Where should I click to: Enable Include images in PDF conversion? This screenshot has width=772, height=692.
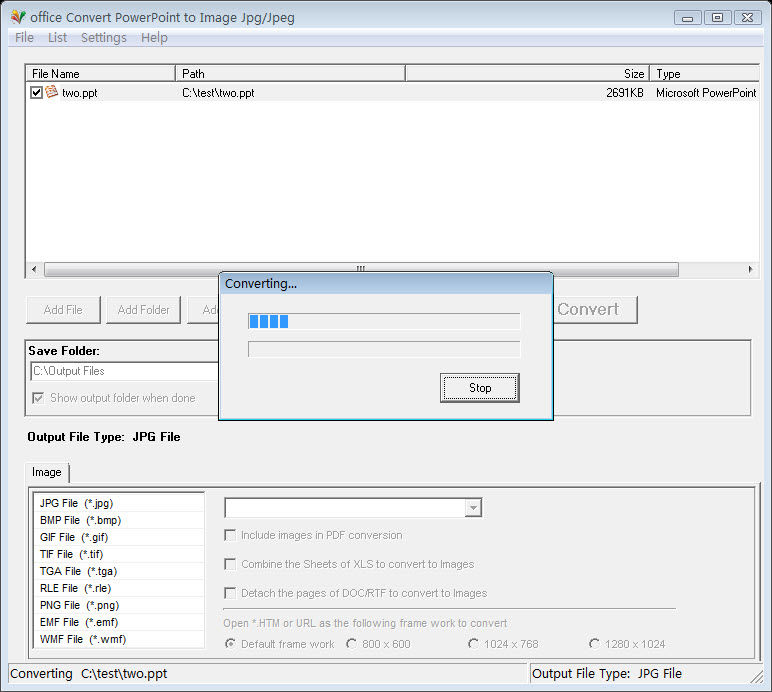tap(231, 535)
